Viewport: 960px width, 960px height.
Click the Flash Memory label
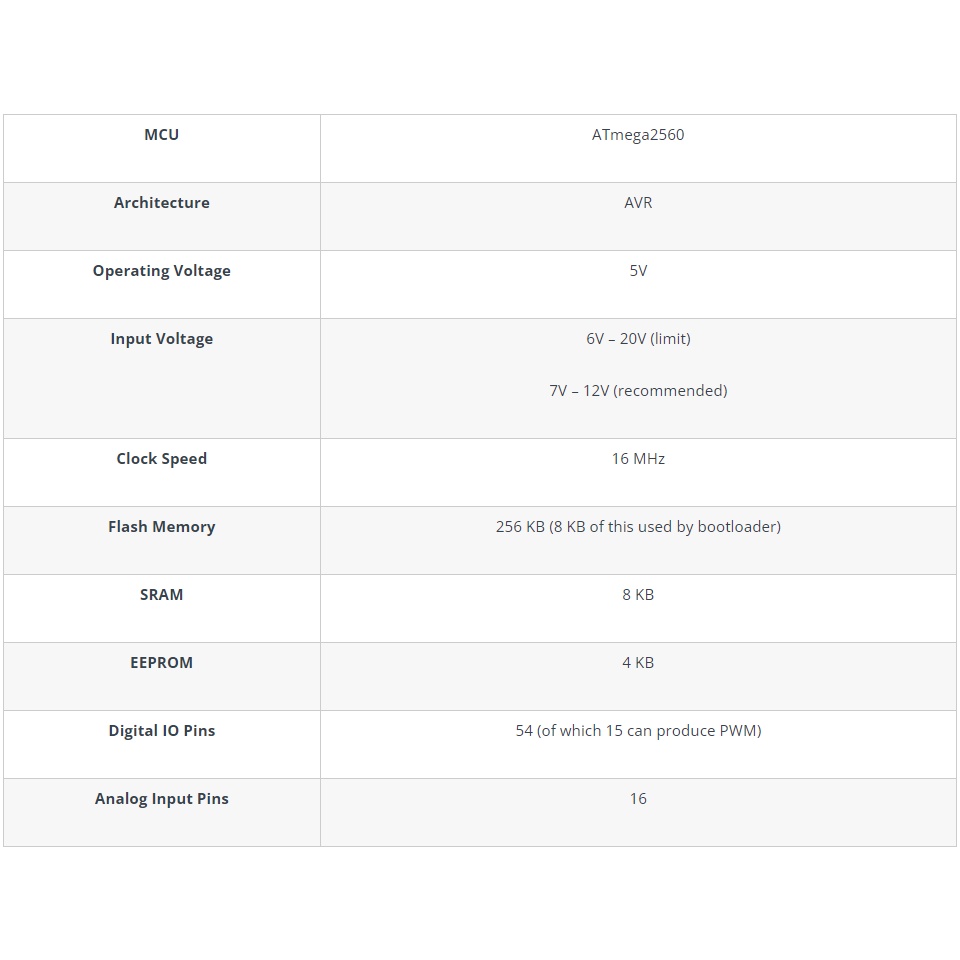(x=161, y=527)
